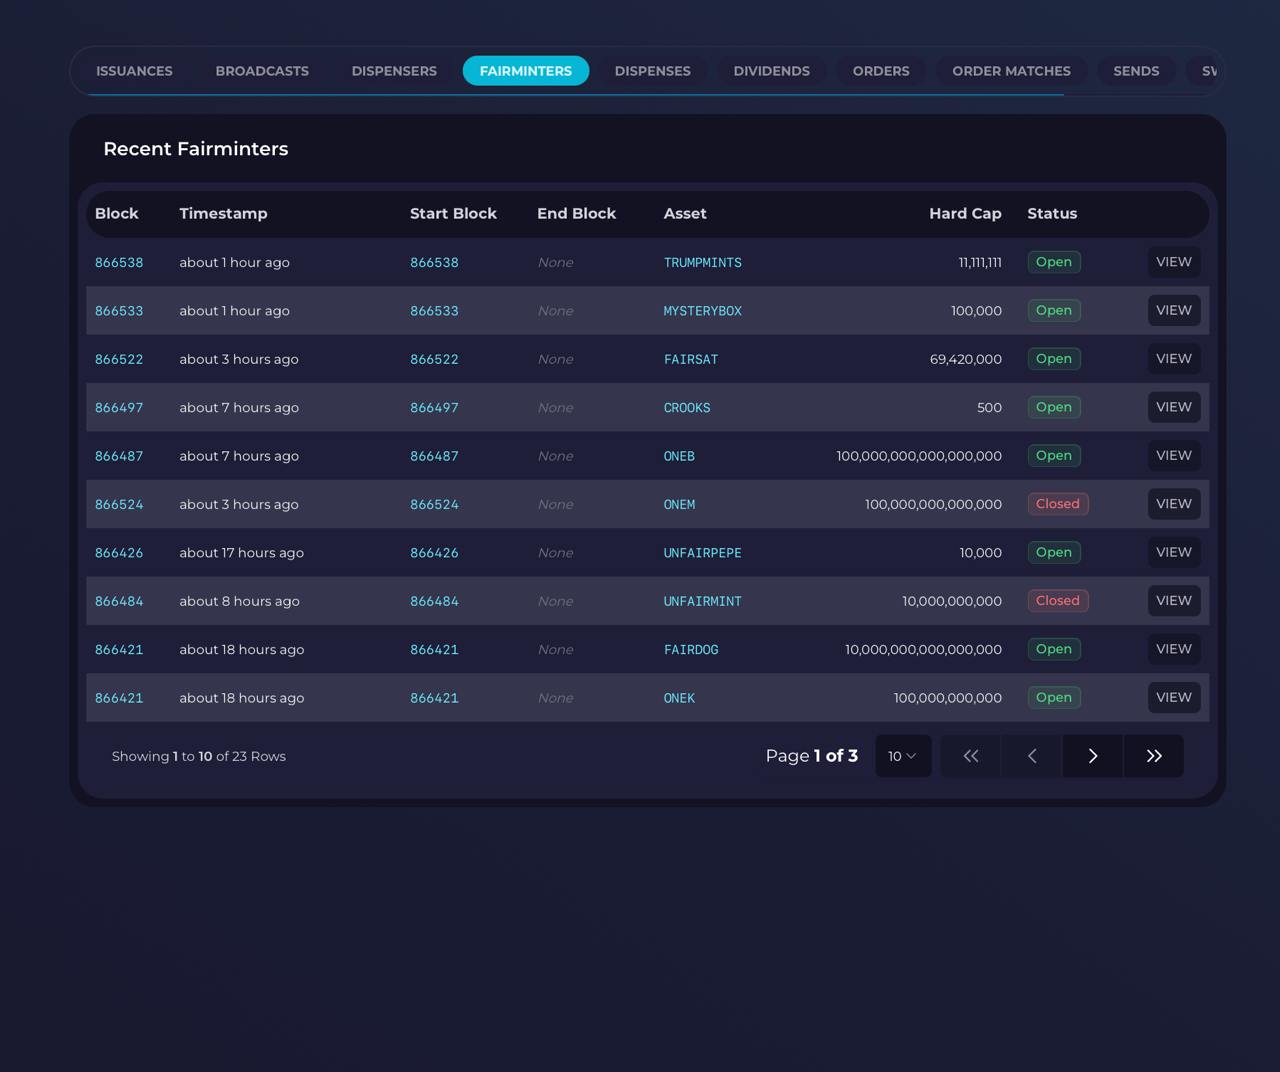
Task: Open the Orders tab
Action: click(881, 71)
